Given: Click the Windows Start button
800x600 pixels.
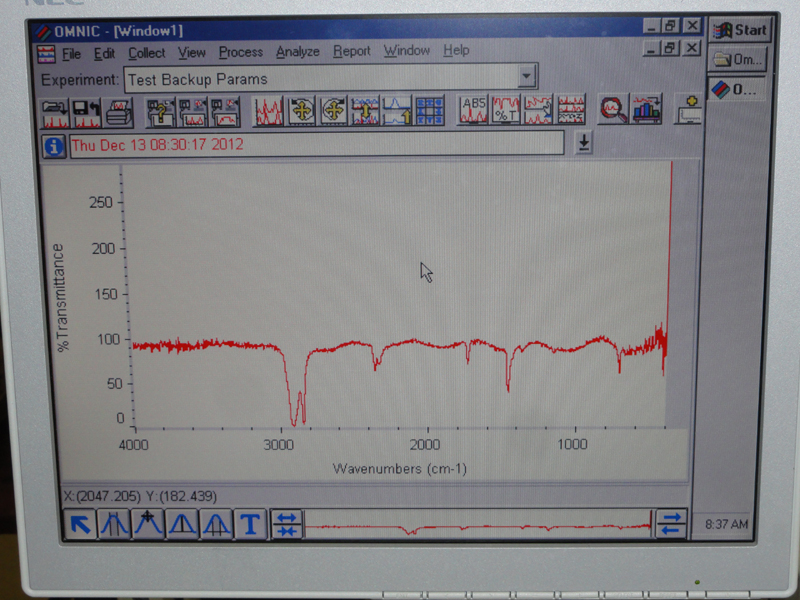Looking at the screenshot, I should coord(738,29).
